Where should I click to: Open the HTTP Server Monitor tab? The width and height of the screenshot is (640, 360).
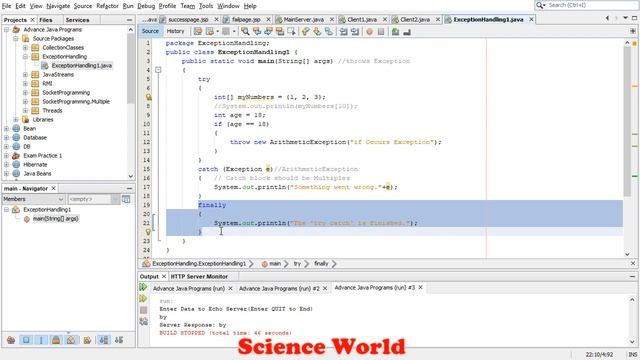click(x=199, y=276)
